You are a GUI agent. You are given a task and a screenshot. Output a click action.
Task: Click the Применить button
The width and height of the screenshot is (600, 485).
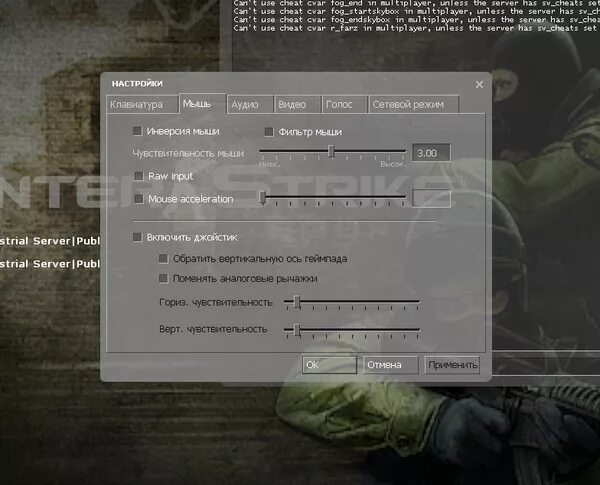(452, 365)
